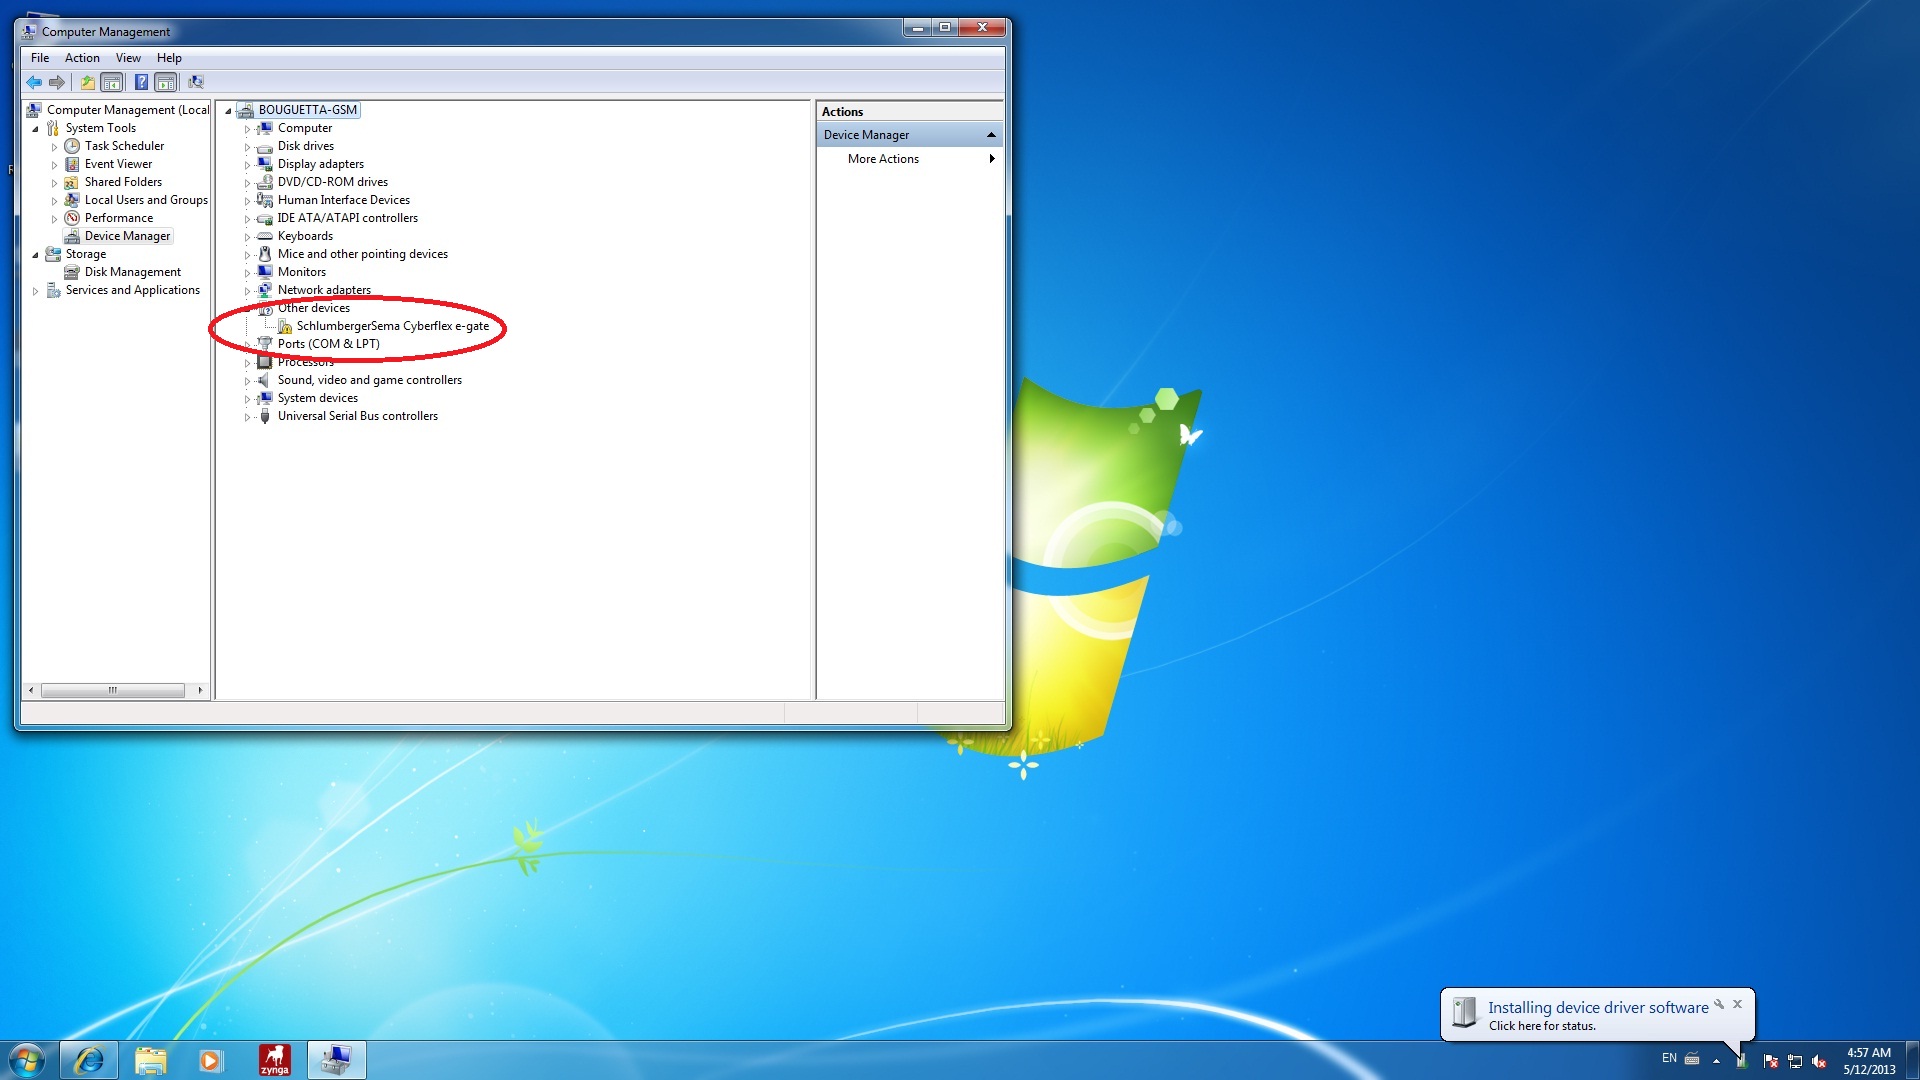Select Universal Serial Bus controllers icon
1920x1080 pixels.
tap(265, 416)
